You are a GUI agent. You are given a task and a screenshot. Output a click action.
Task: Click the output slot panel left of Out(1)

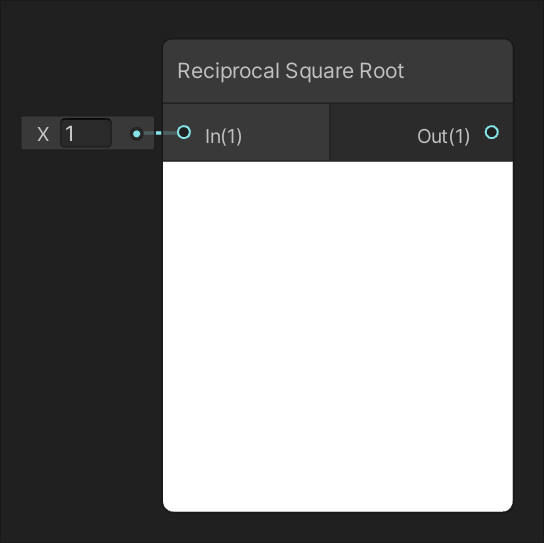[x=373, y=132]
